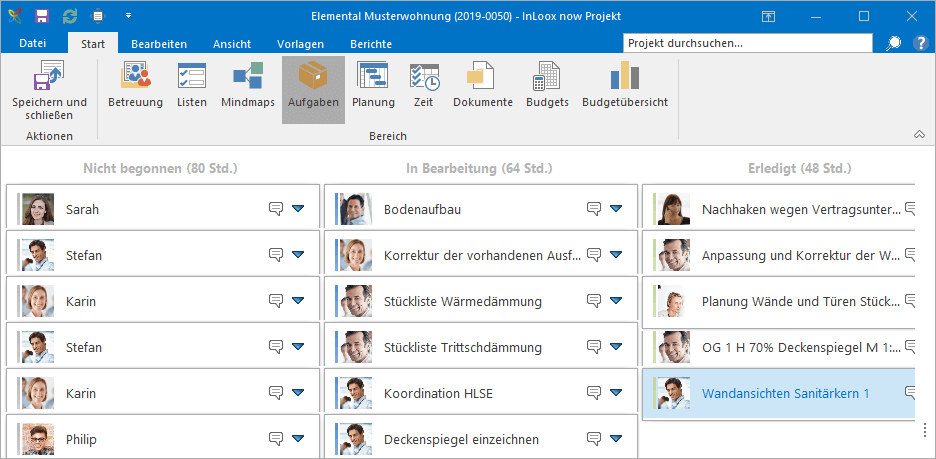This screenshot has width=936, height=459.
Task: Expand Koordination HLSE dropdown arrow
Action: (616, 392)
